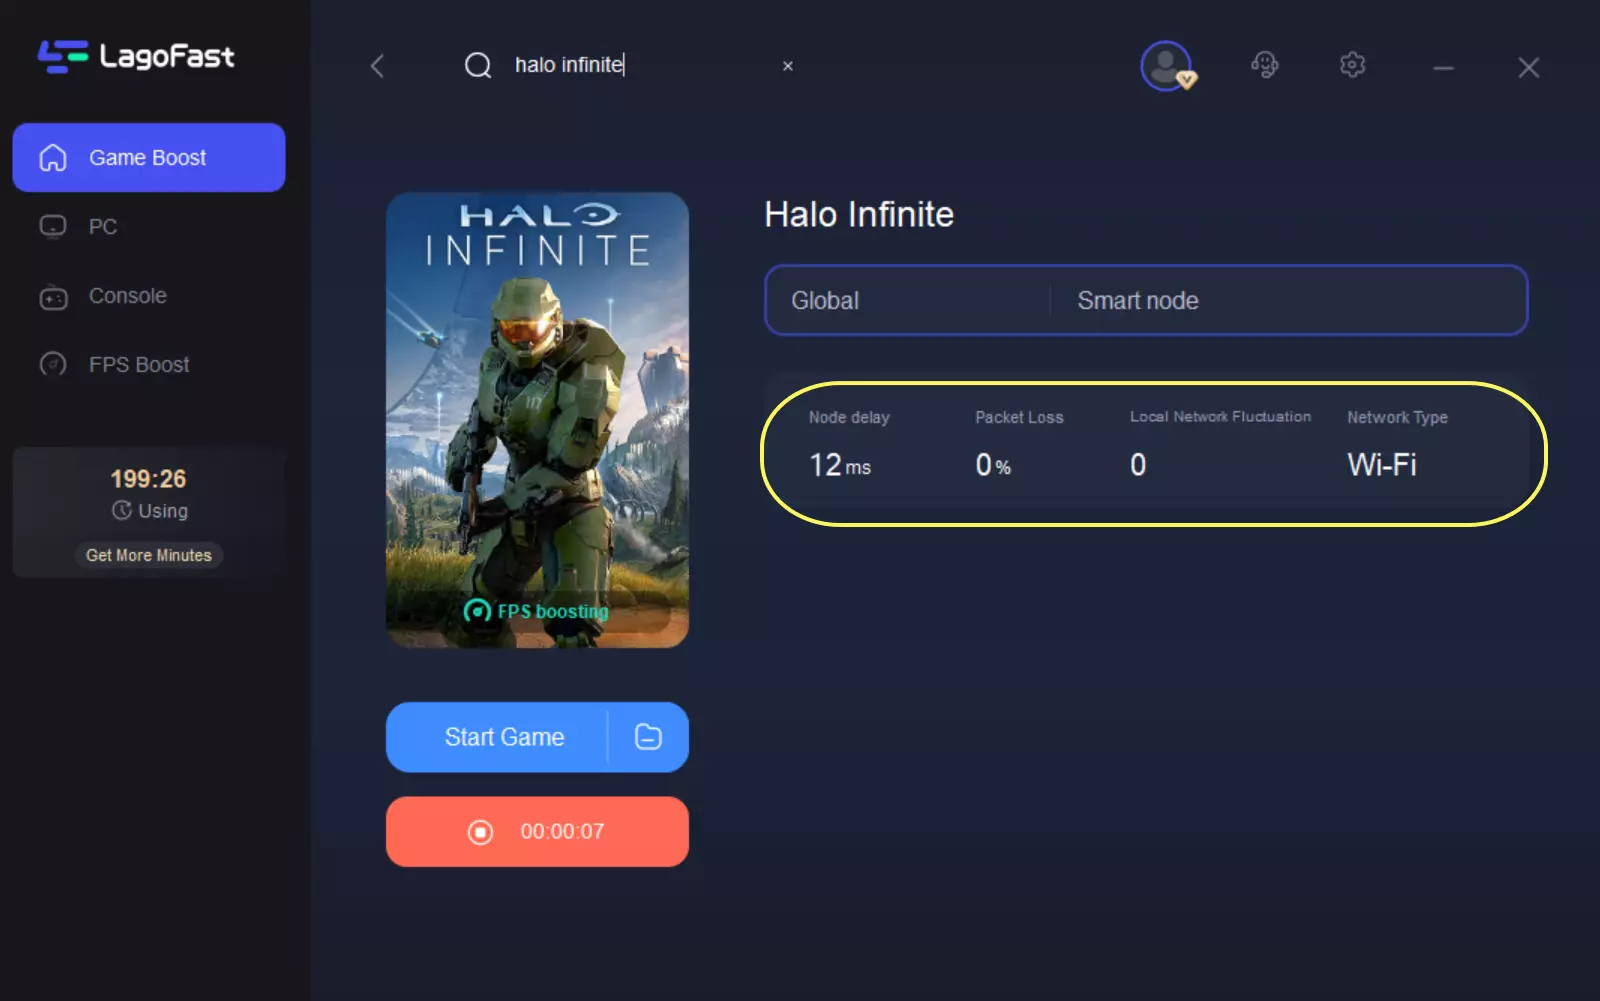
Task: Open the Game Boost tab
Action: tap(149, 158)
